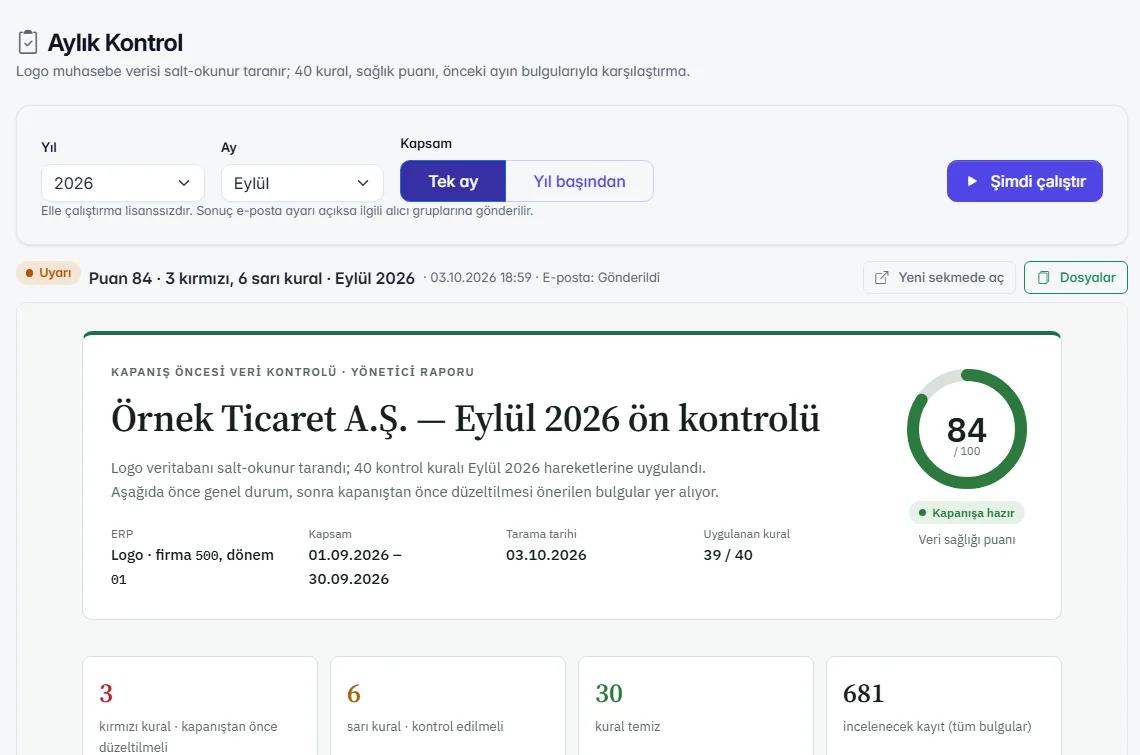1140x755 pixels.
Task: Click Logo veritabanı salt-okunur tarandı paragraph
Action: [x=414, y=480]
